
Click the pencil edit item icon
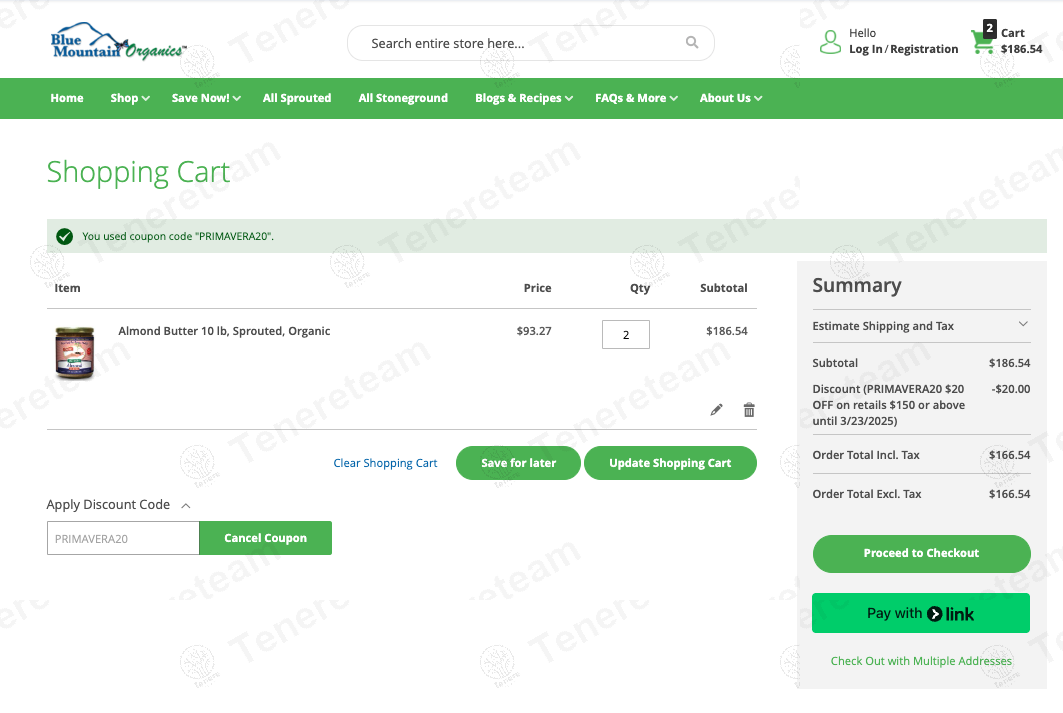coord(716,410)
